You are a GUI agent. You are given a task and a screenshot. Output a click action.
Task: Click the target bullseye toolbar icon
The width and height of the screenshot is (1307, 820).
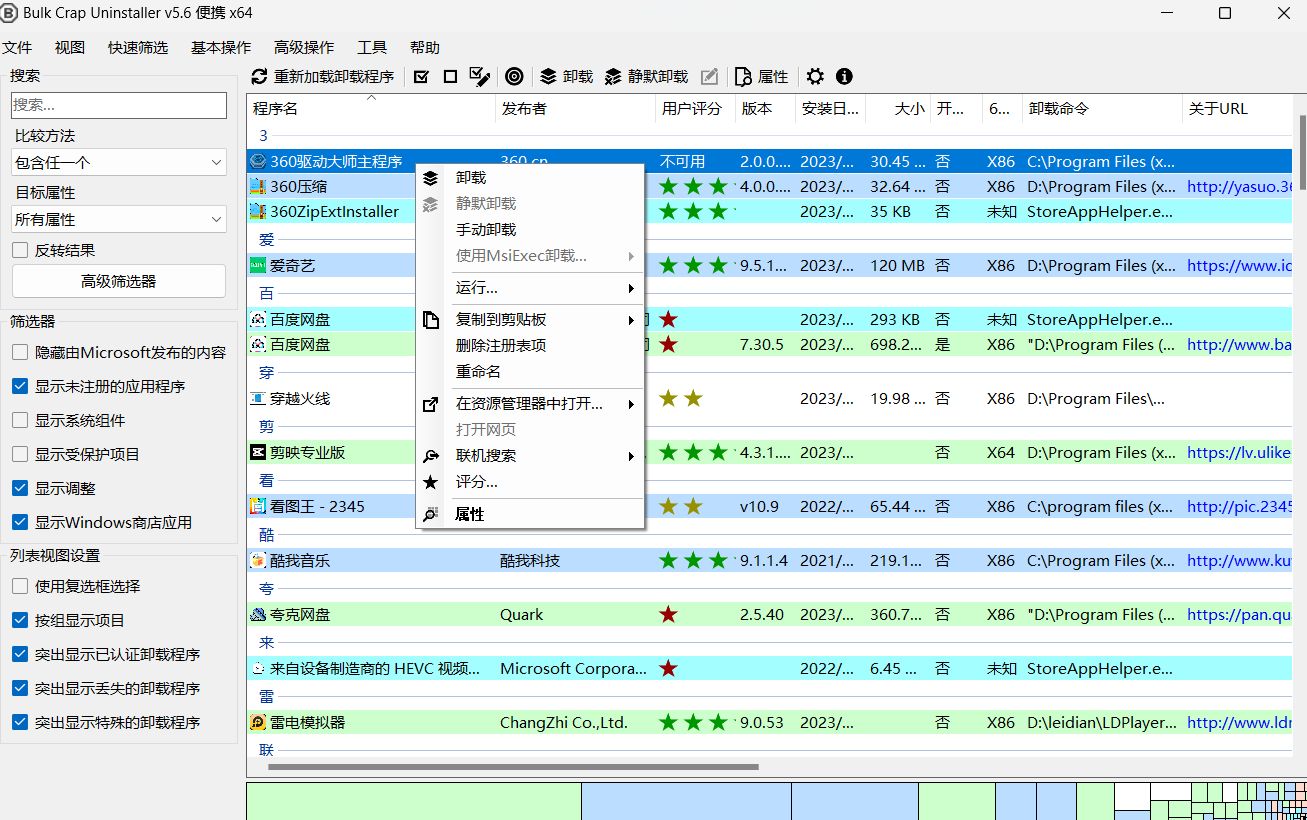(514, 76)
